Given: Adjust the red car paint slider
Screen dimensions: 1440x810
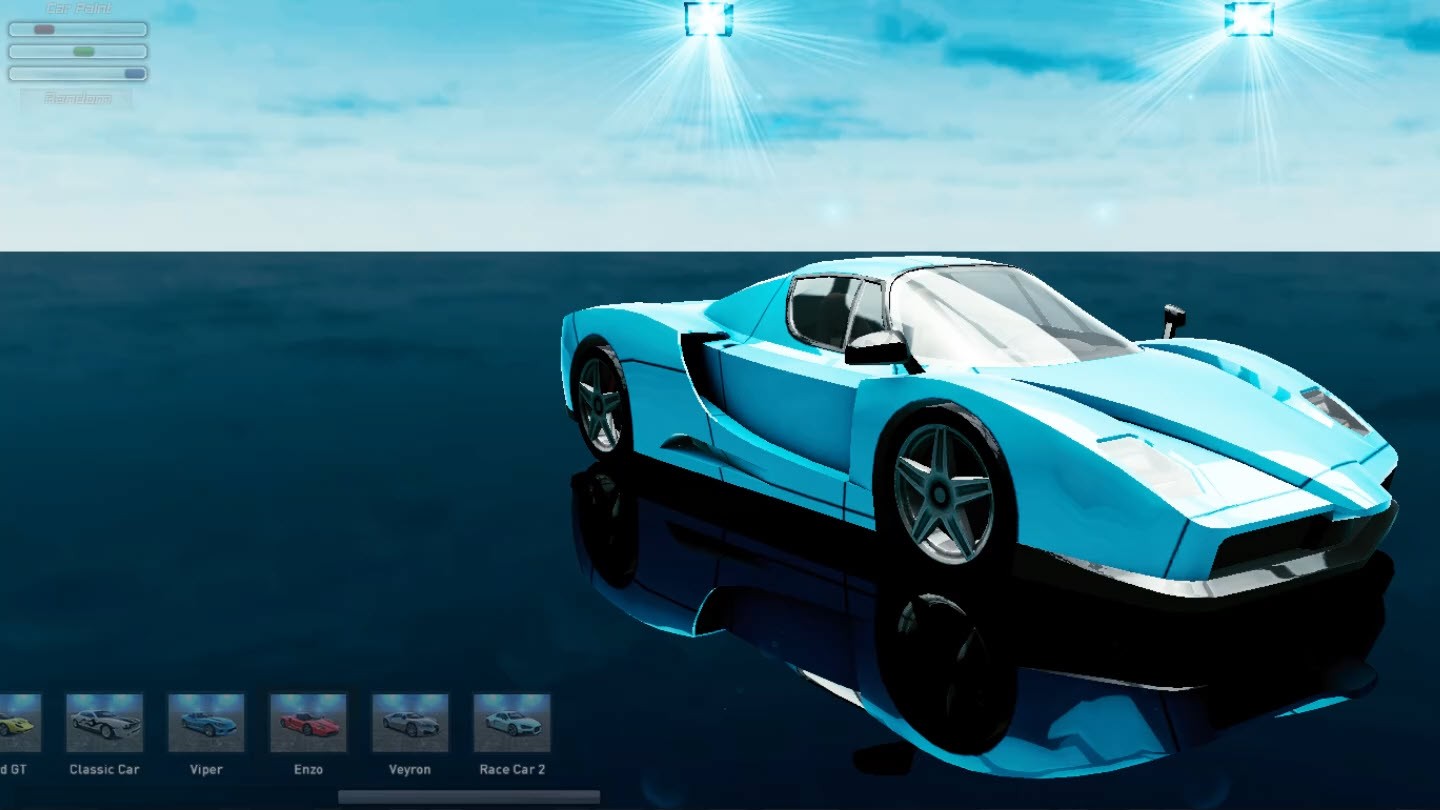Looking at the screenshot, I should coord(78,30).
